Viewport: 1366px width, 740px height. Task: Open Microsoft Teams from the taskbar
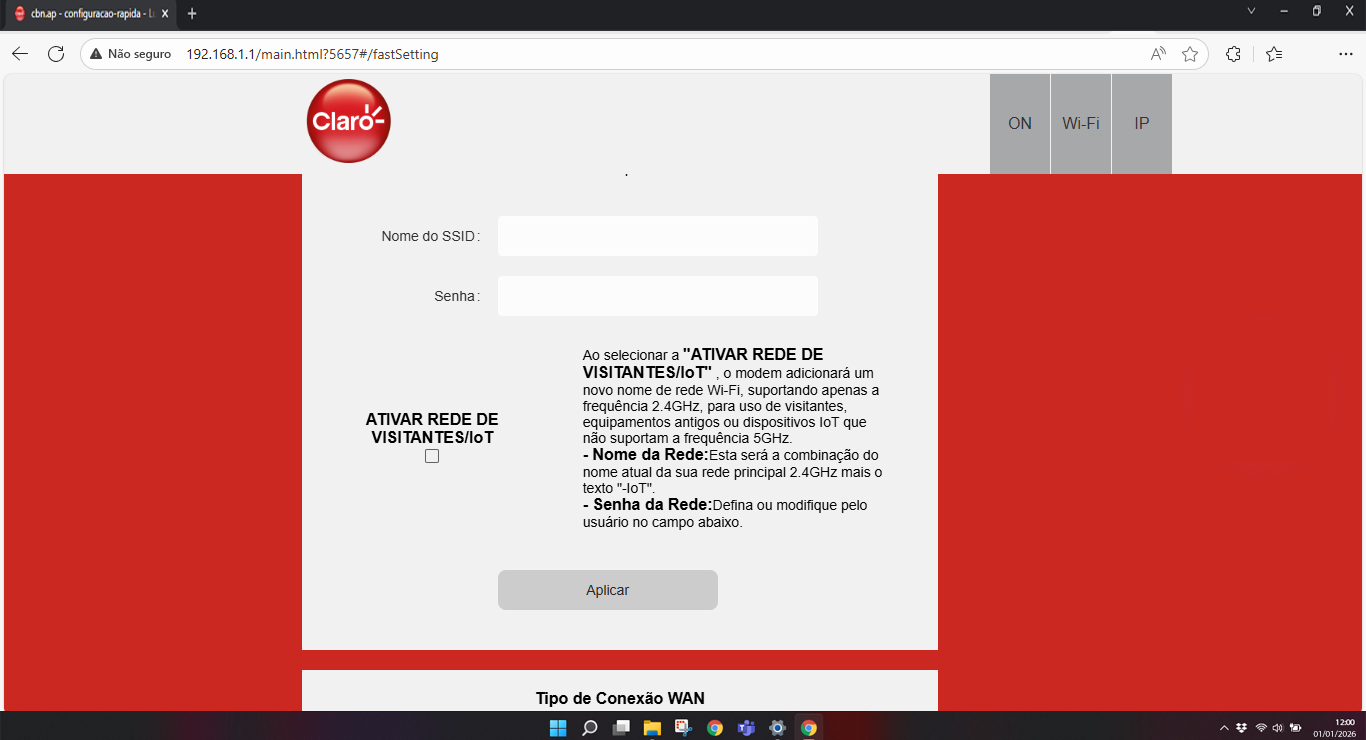(x=746, y=728)
